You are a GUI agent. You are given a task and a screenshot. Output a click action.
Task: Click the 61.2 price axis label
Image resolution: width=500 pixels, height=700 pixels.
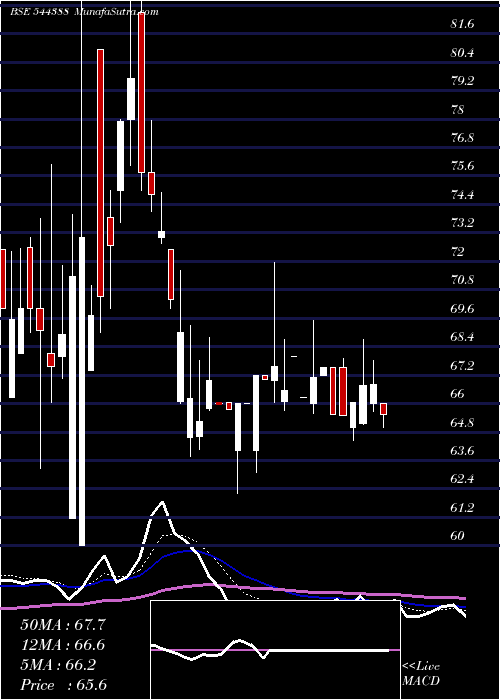tap(462, 508)
